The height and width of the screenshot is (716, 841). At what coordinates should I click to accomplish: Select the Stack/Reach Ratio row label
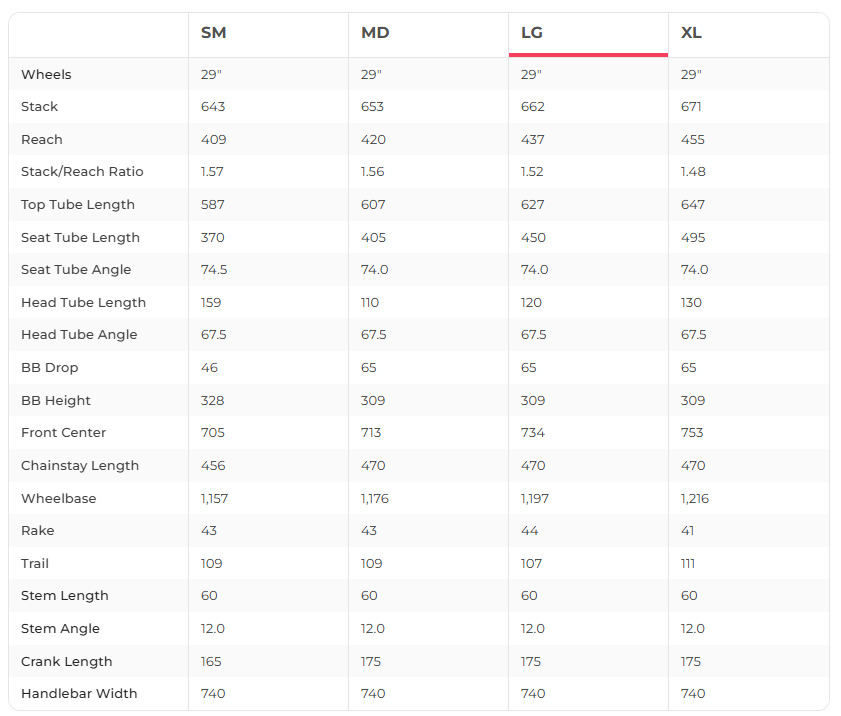(x=82, y=172)
